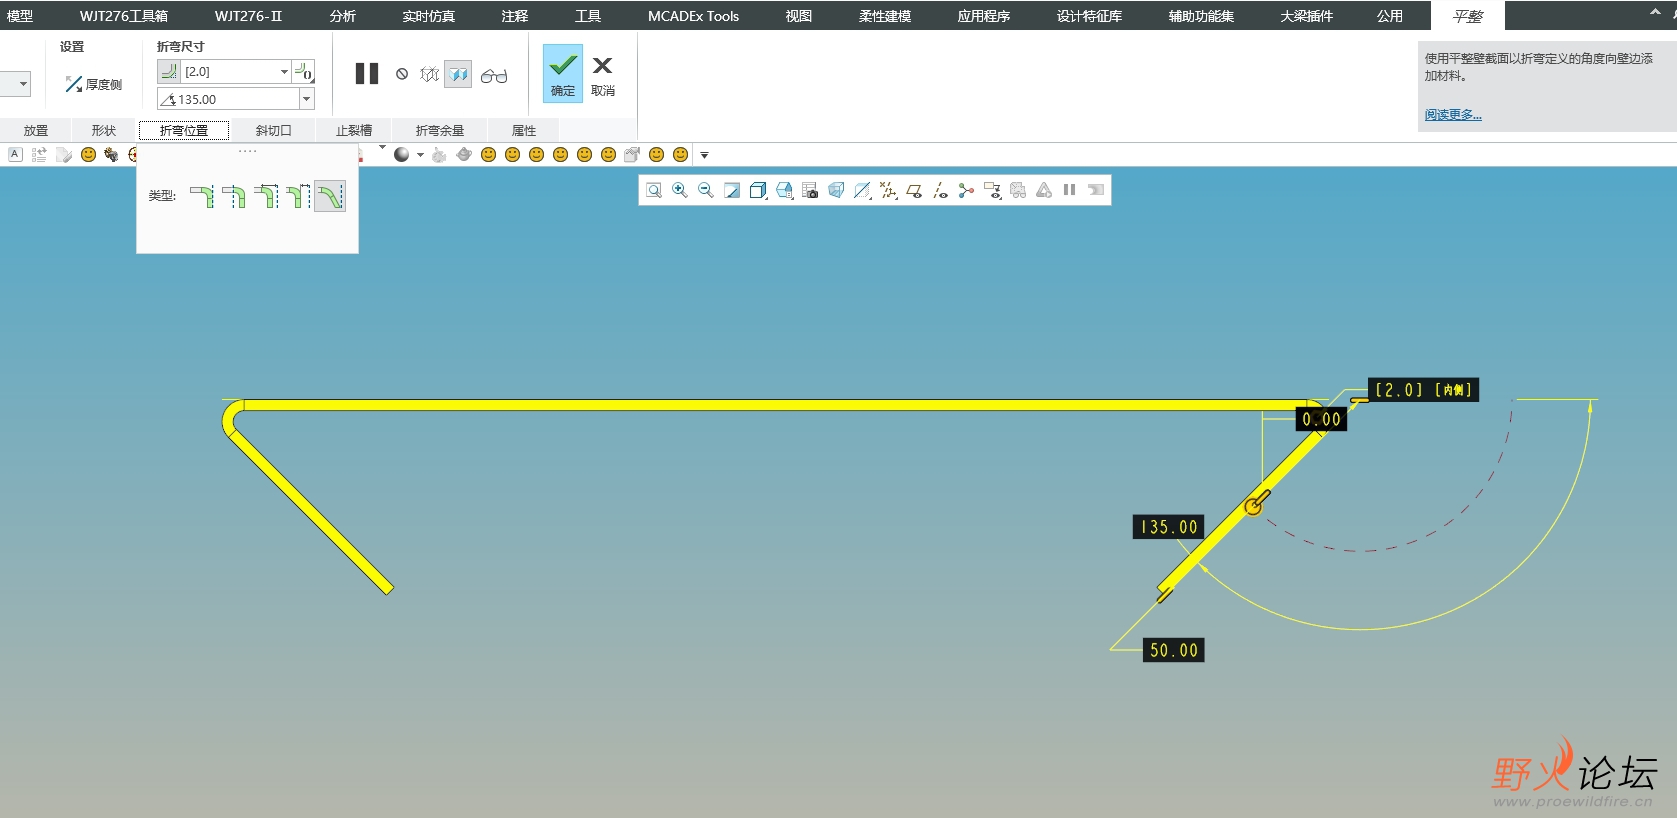
Task: Click the round angle drag handle on flange
Action: tap(1253, 507)
